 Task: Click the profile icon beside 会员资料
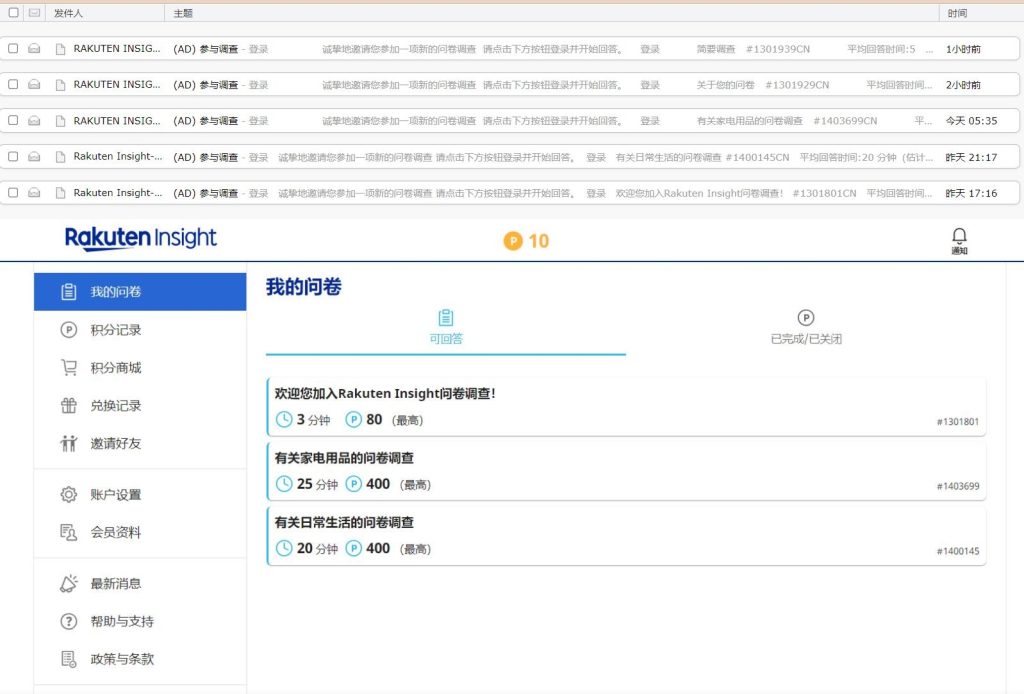click(x=69, y=532)
